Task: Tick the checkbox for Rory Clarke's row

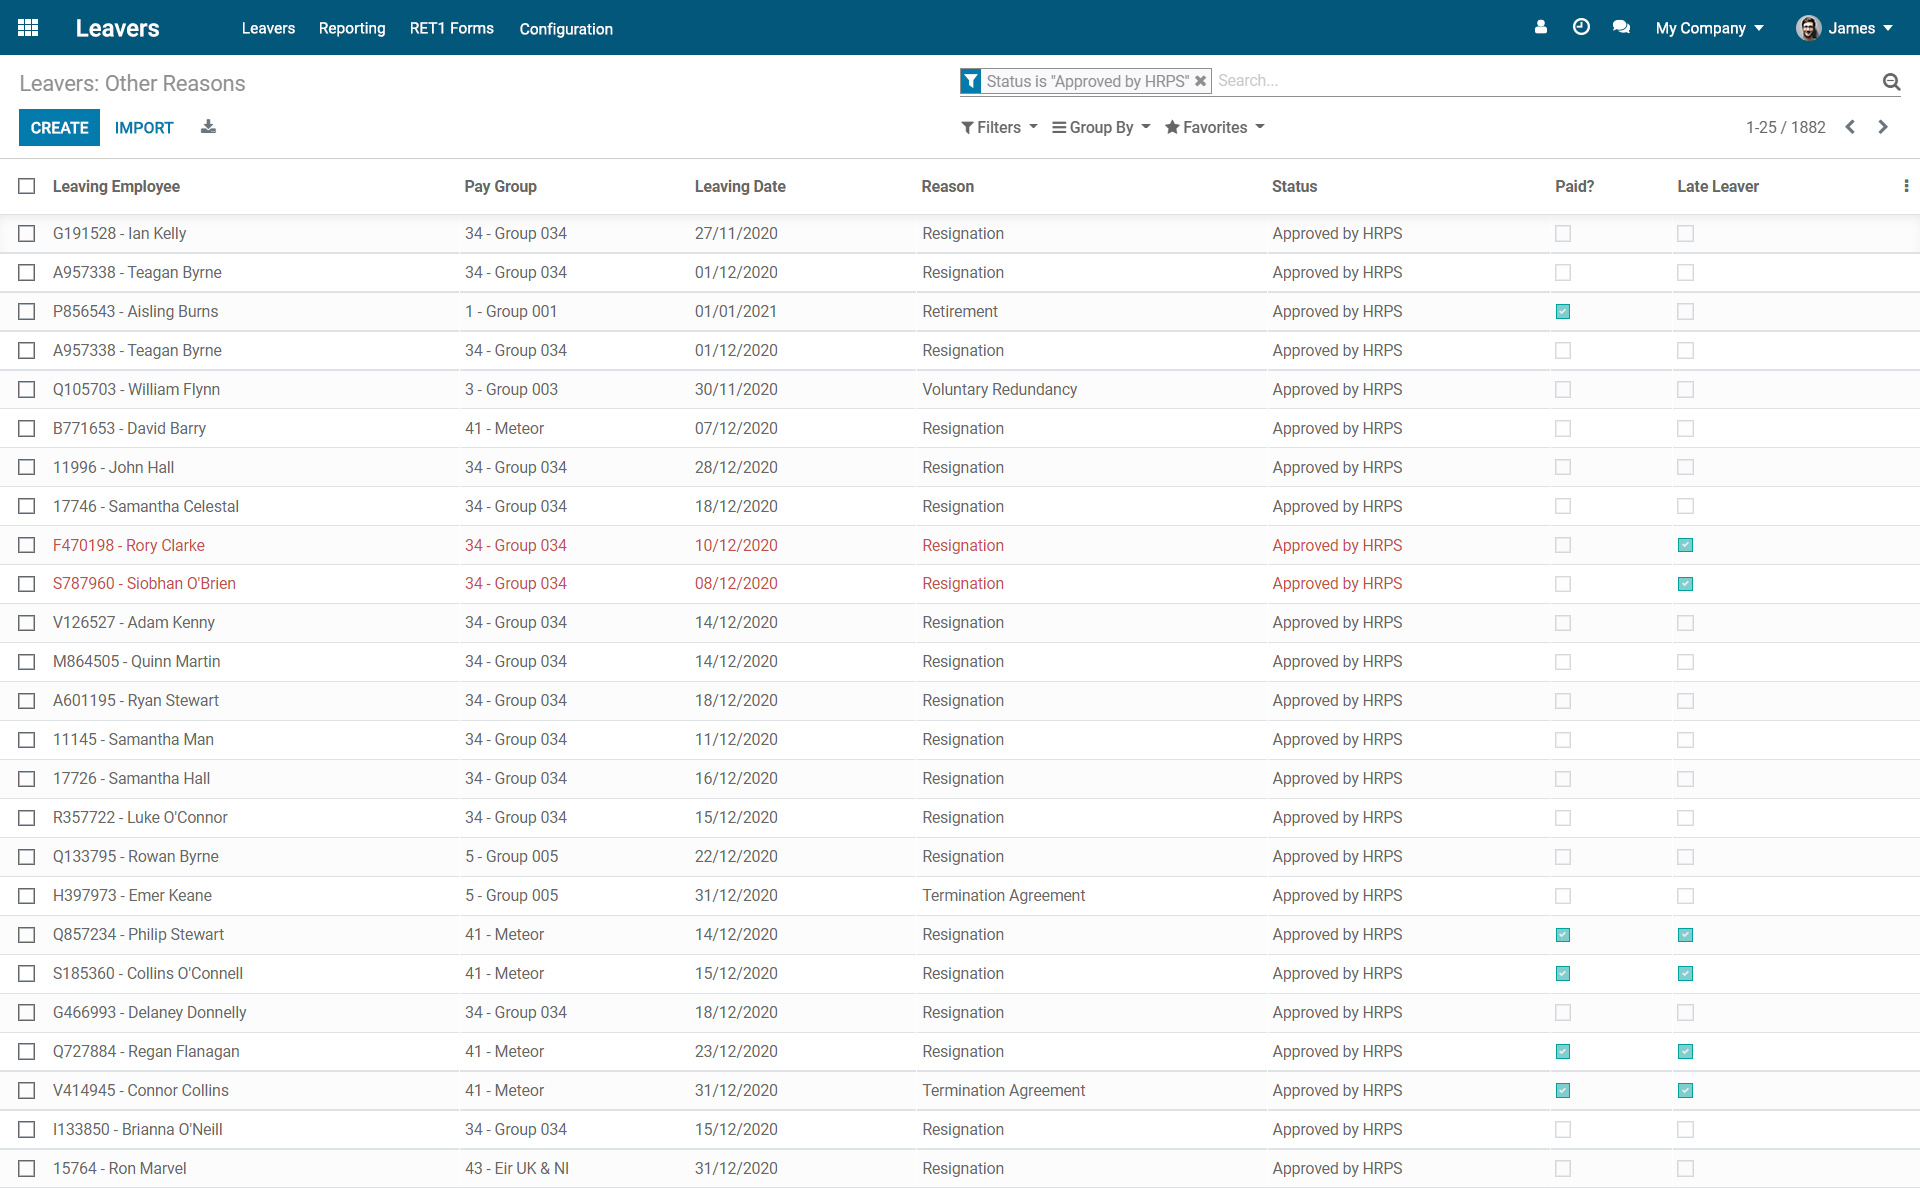Action: [26, 545]
